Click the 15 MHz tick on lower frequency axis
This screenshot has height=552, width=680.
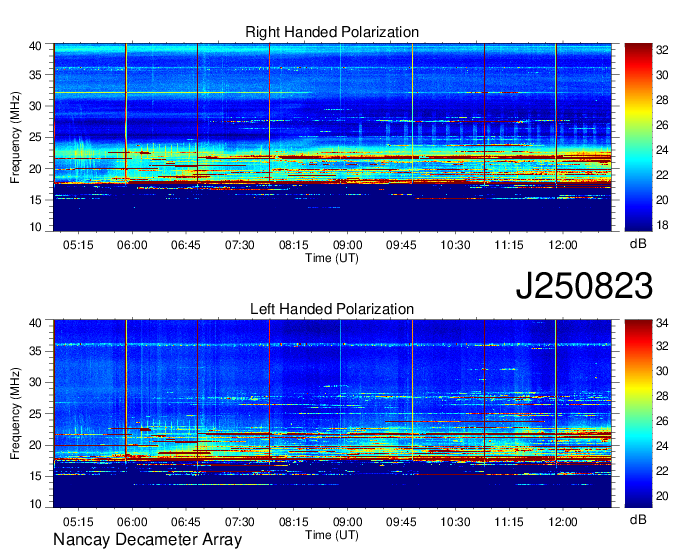[35, 477]
